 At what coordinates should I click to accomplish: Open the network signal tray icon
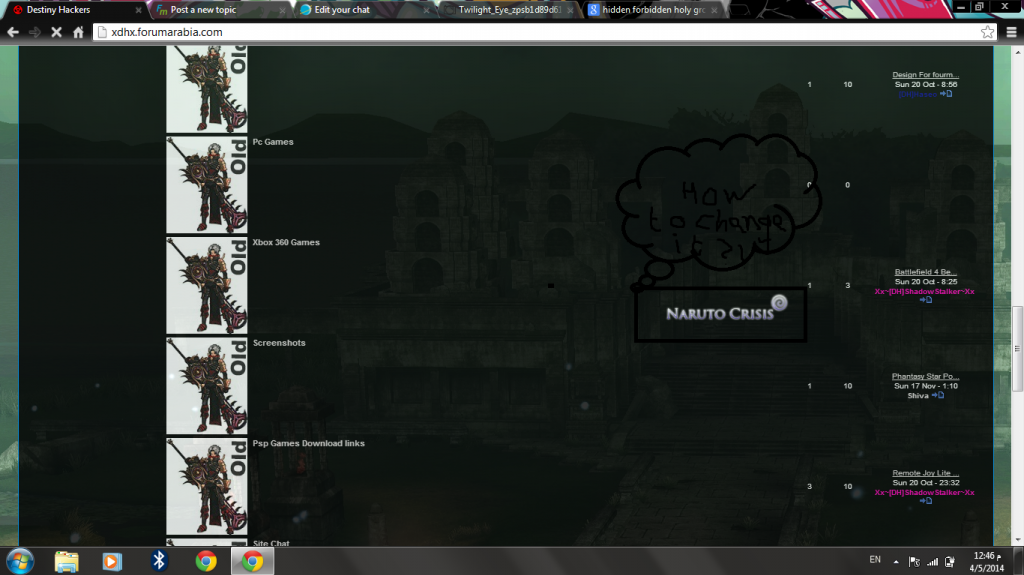pyautogui.click(x=933, y=561)
